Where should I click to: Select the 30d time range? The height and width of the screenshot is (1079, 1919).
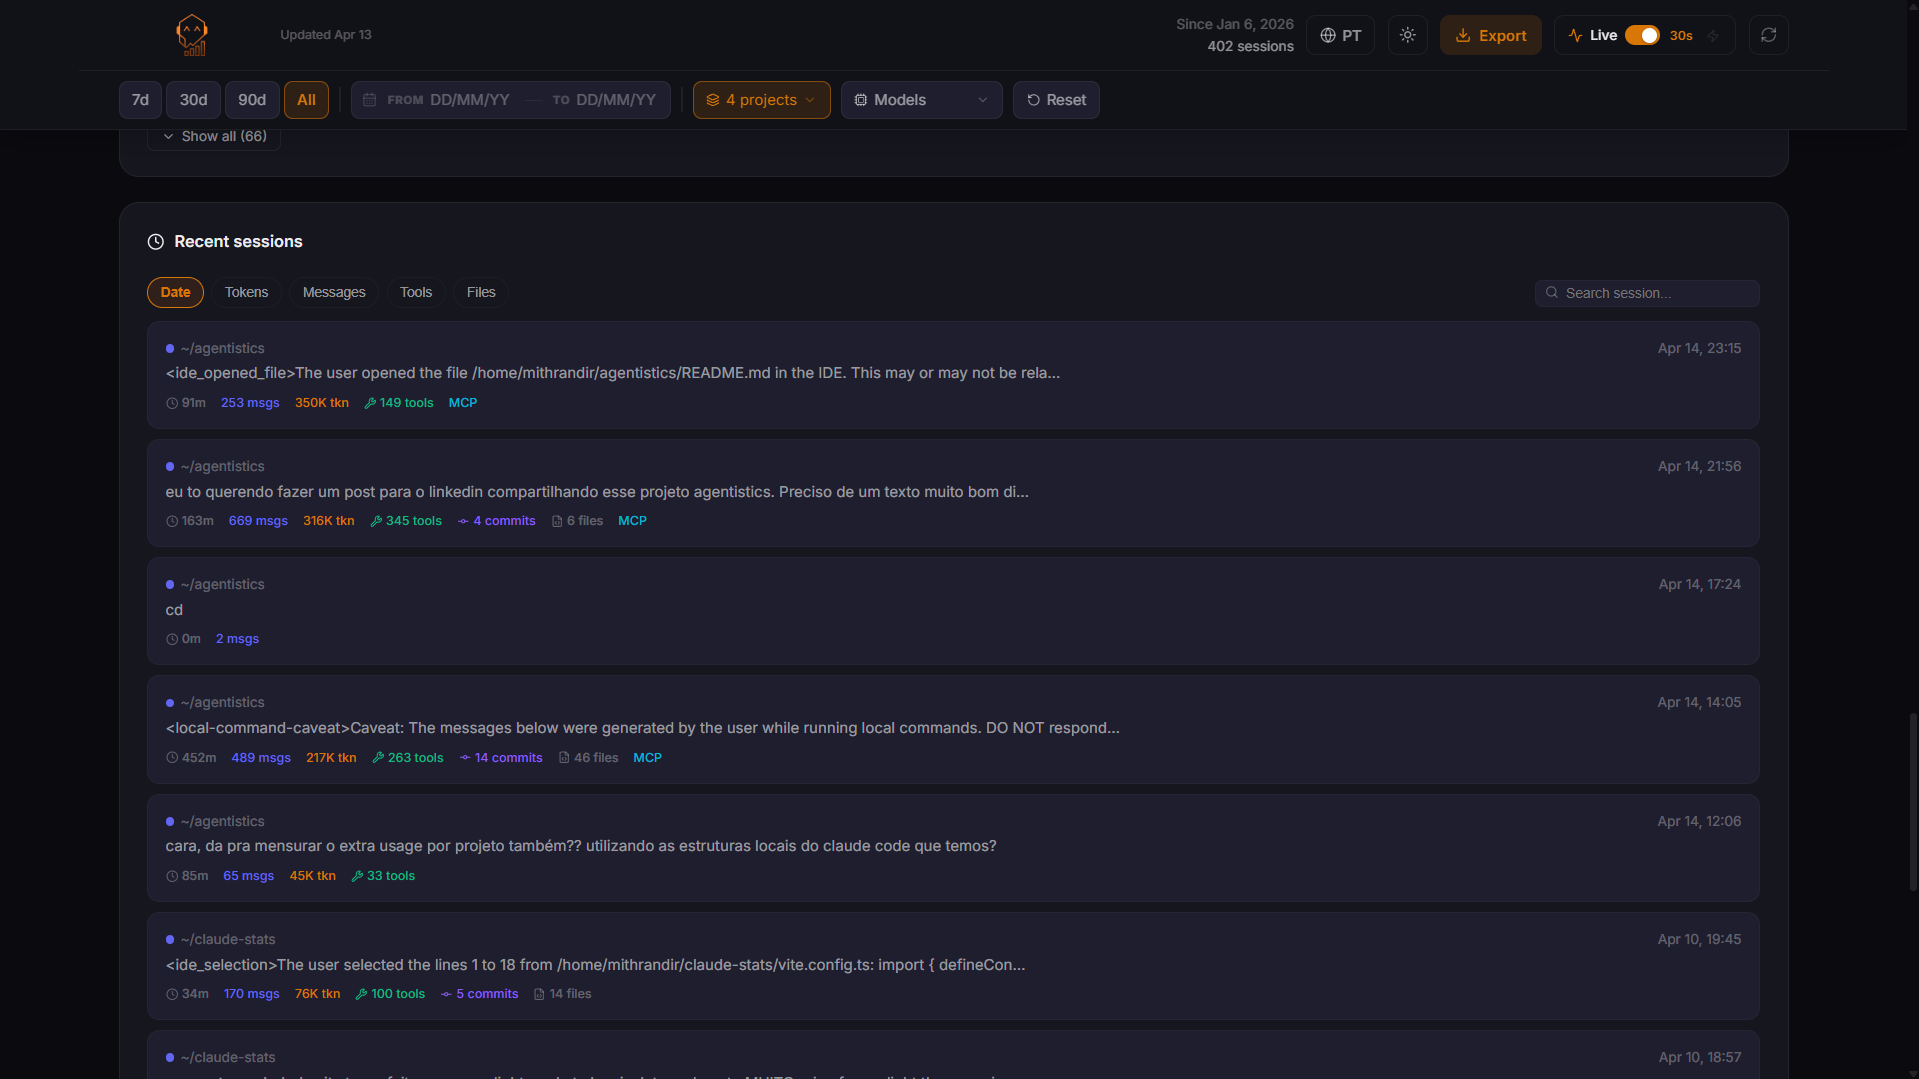(193, 100)
